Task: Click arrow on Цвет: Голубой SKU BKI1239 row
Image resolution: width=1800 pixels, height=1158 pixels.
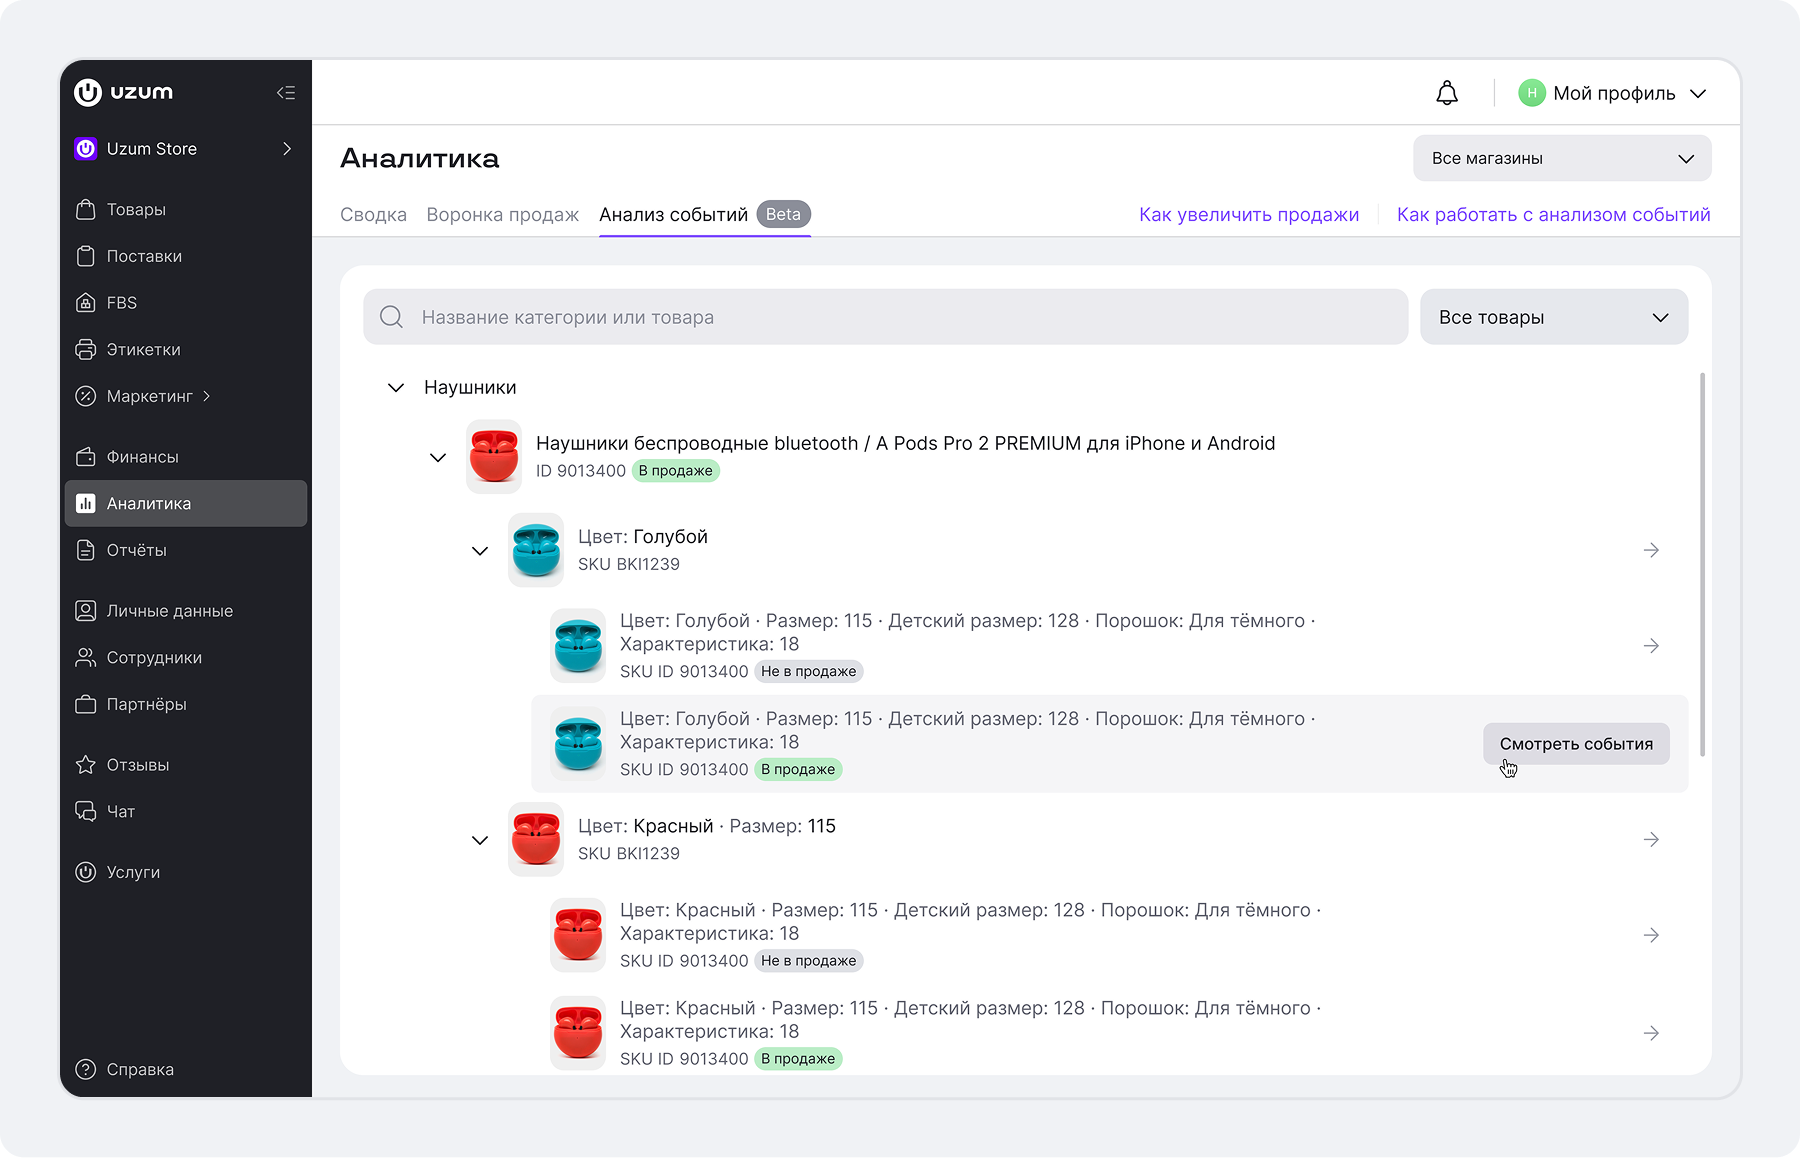Action: click(x=1651, y=550)
